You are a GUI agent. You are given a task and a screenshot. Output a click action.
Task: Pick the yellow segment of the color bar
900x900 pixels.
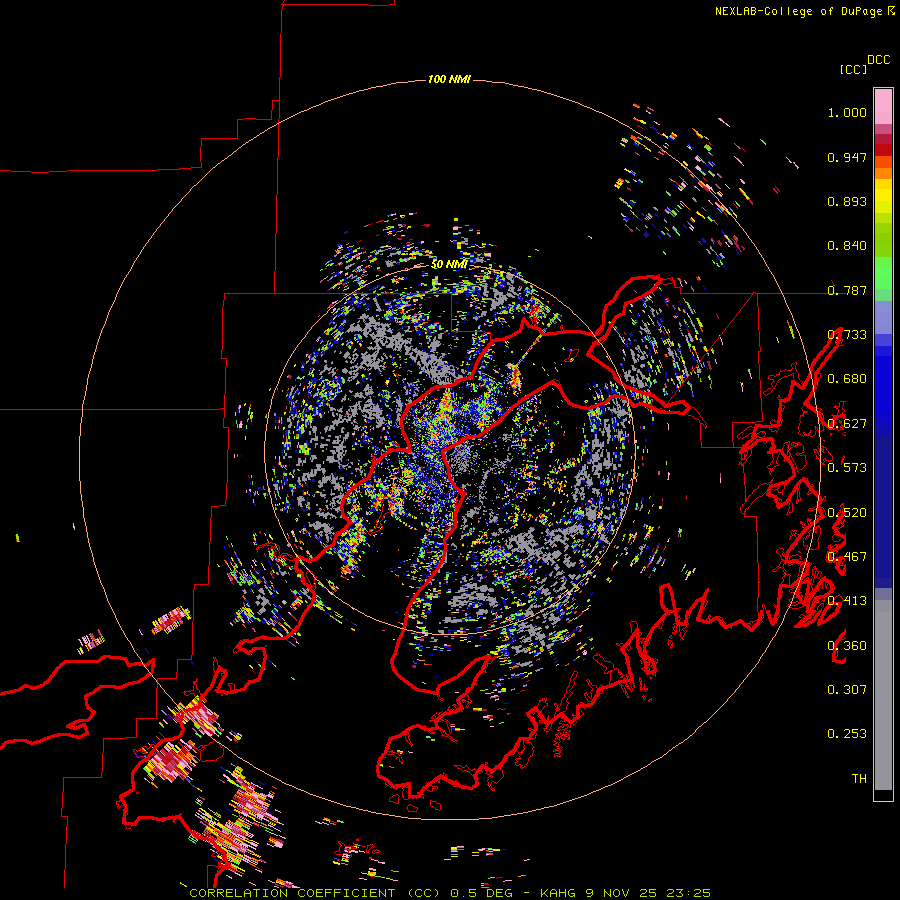[x=883, y=197]
